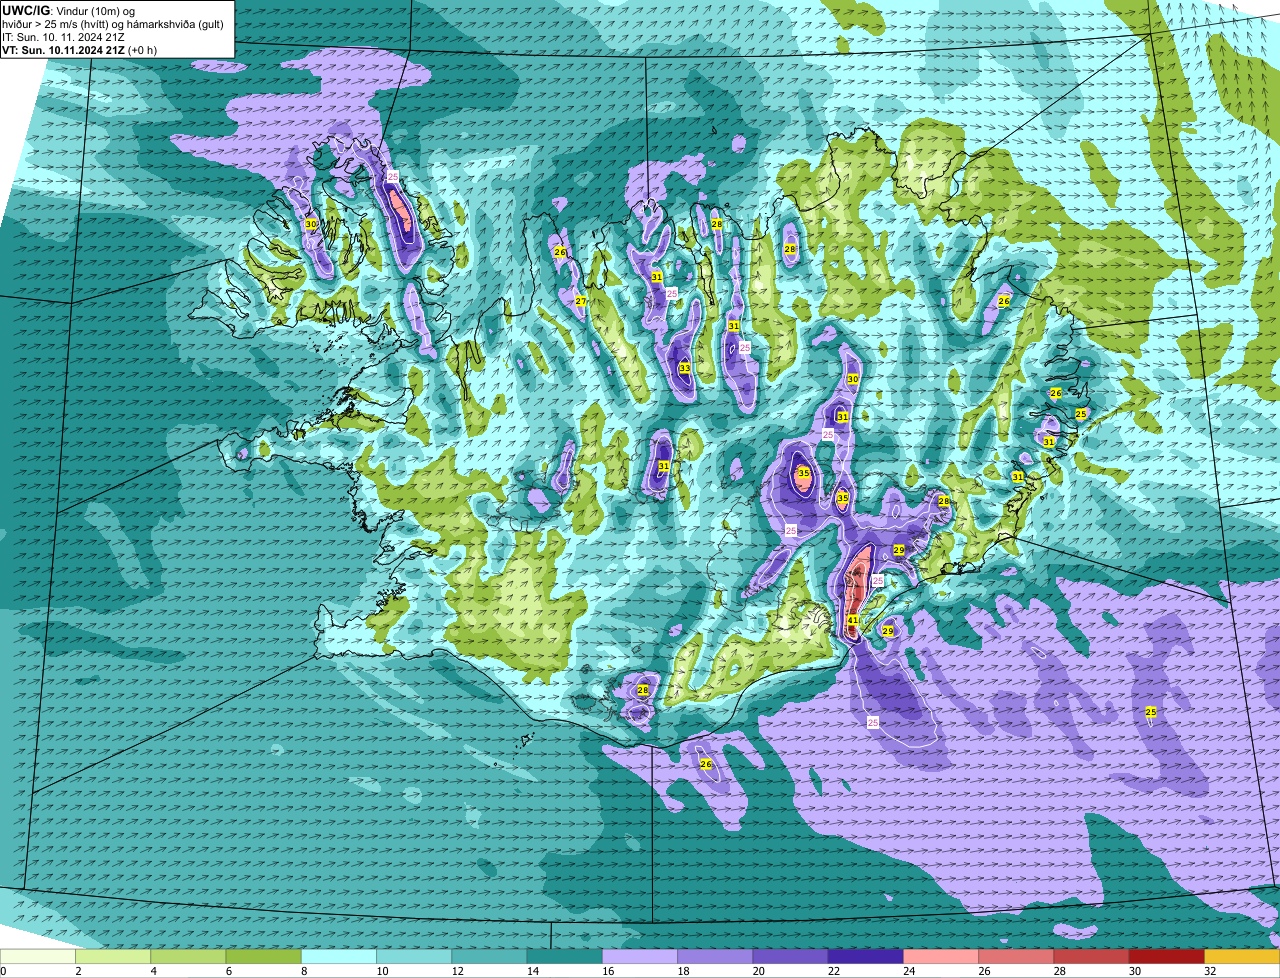Click the 30–32 m/s dark red legend swatch
Screen dimensions: 1280x978
(x=1167, y=956)
